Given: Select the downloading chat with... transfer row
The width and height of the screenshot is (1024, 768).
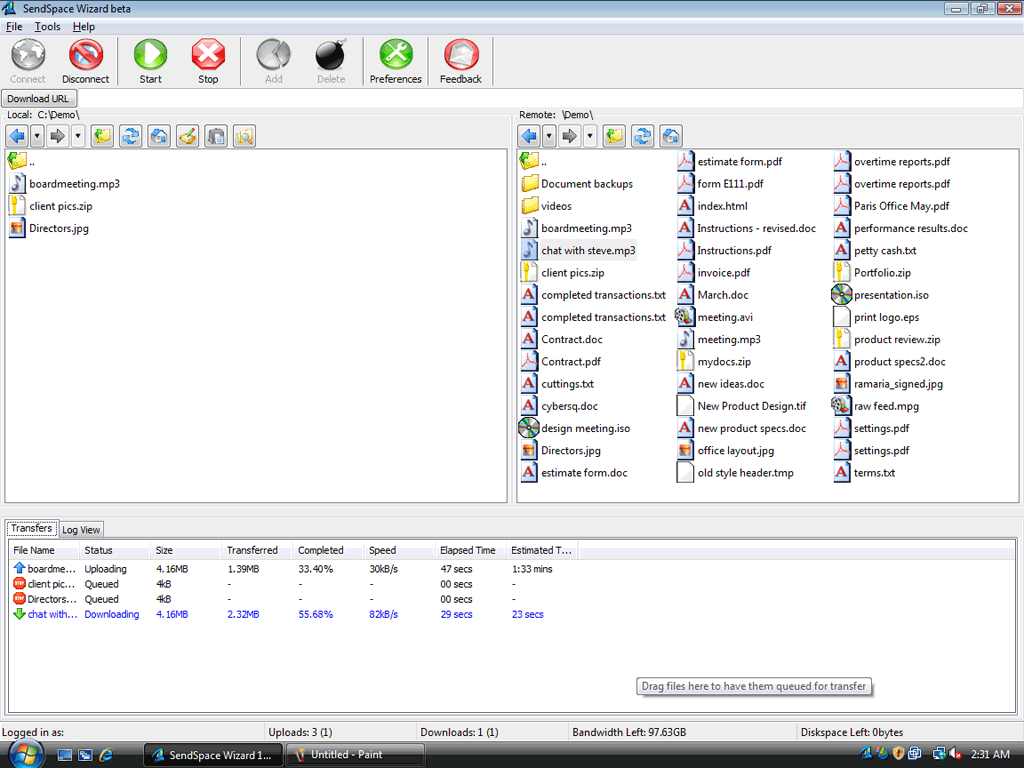Looking at the screenshot, I should tap(294, 614).
